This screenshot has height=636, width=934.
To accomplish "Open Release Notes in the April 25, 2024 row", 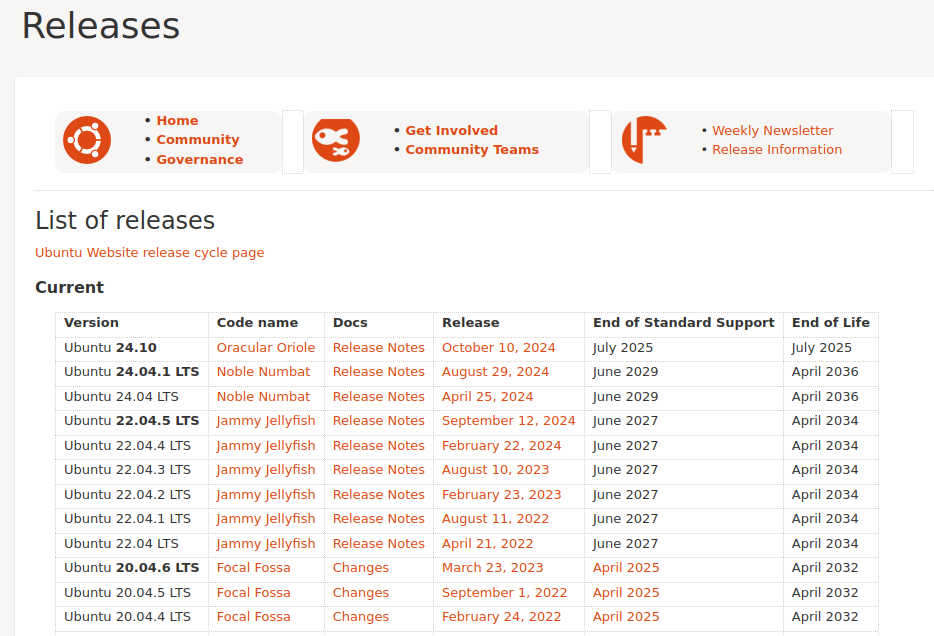I will click(378, 397).
